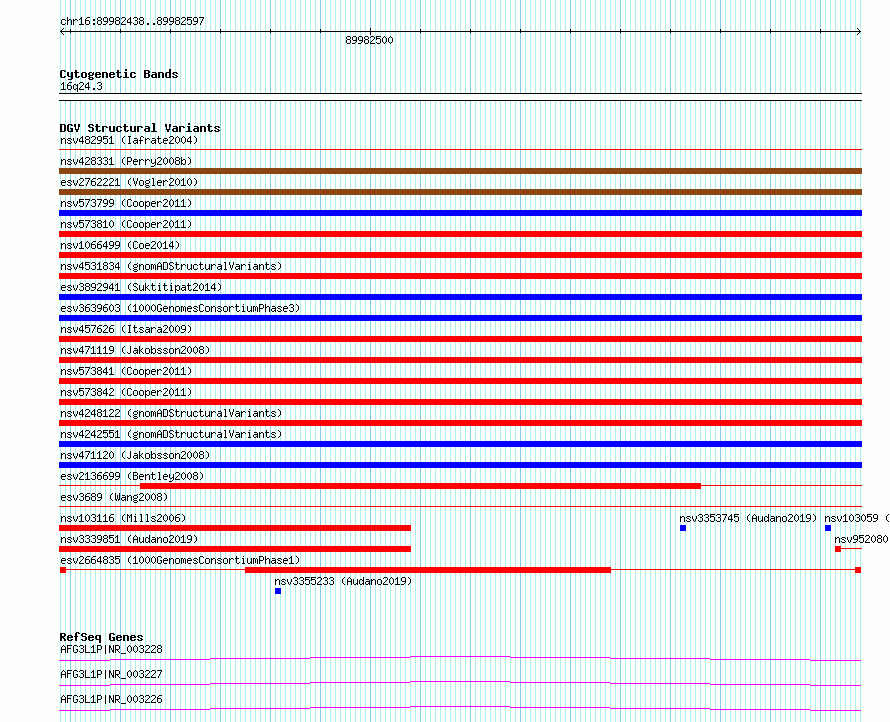Viewport: 890px width, 722px height.
Task: Click the 16q24.3 band label
Action: point(81,86)
